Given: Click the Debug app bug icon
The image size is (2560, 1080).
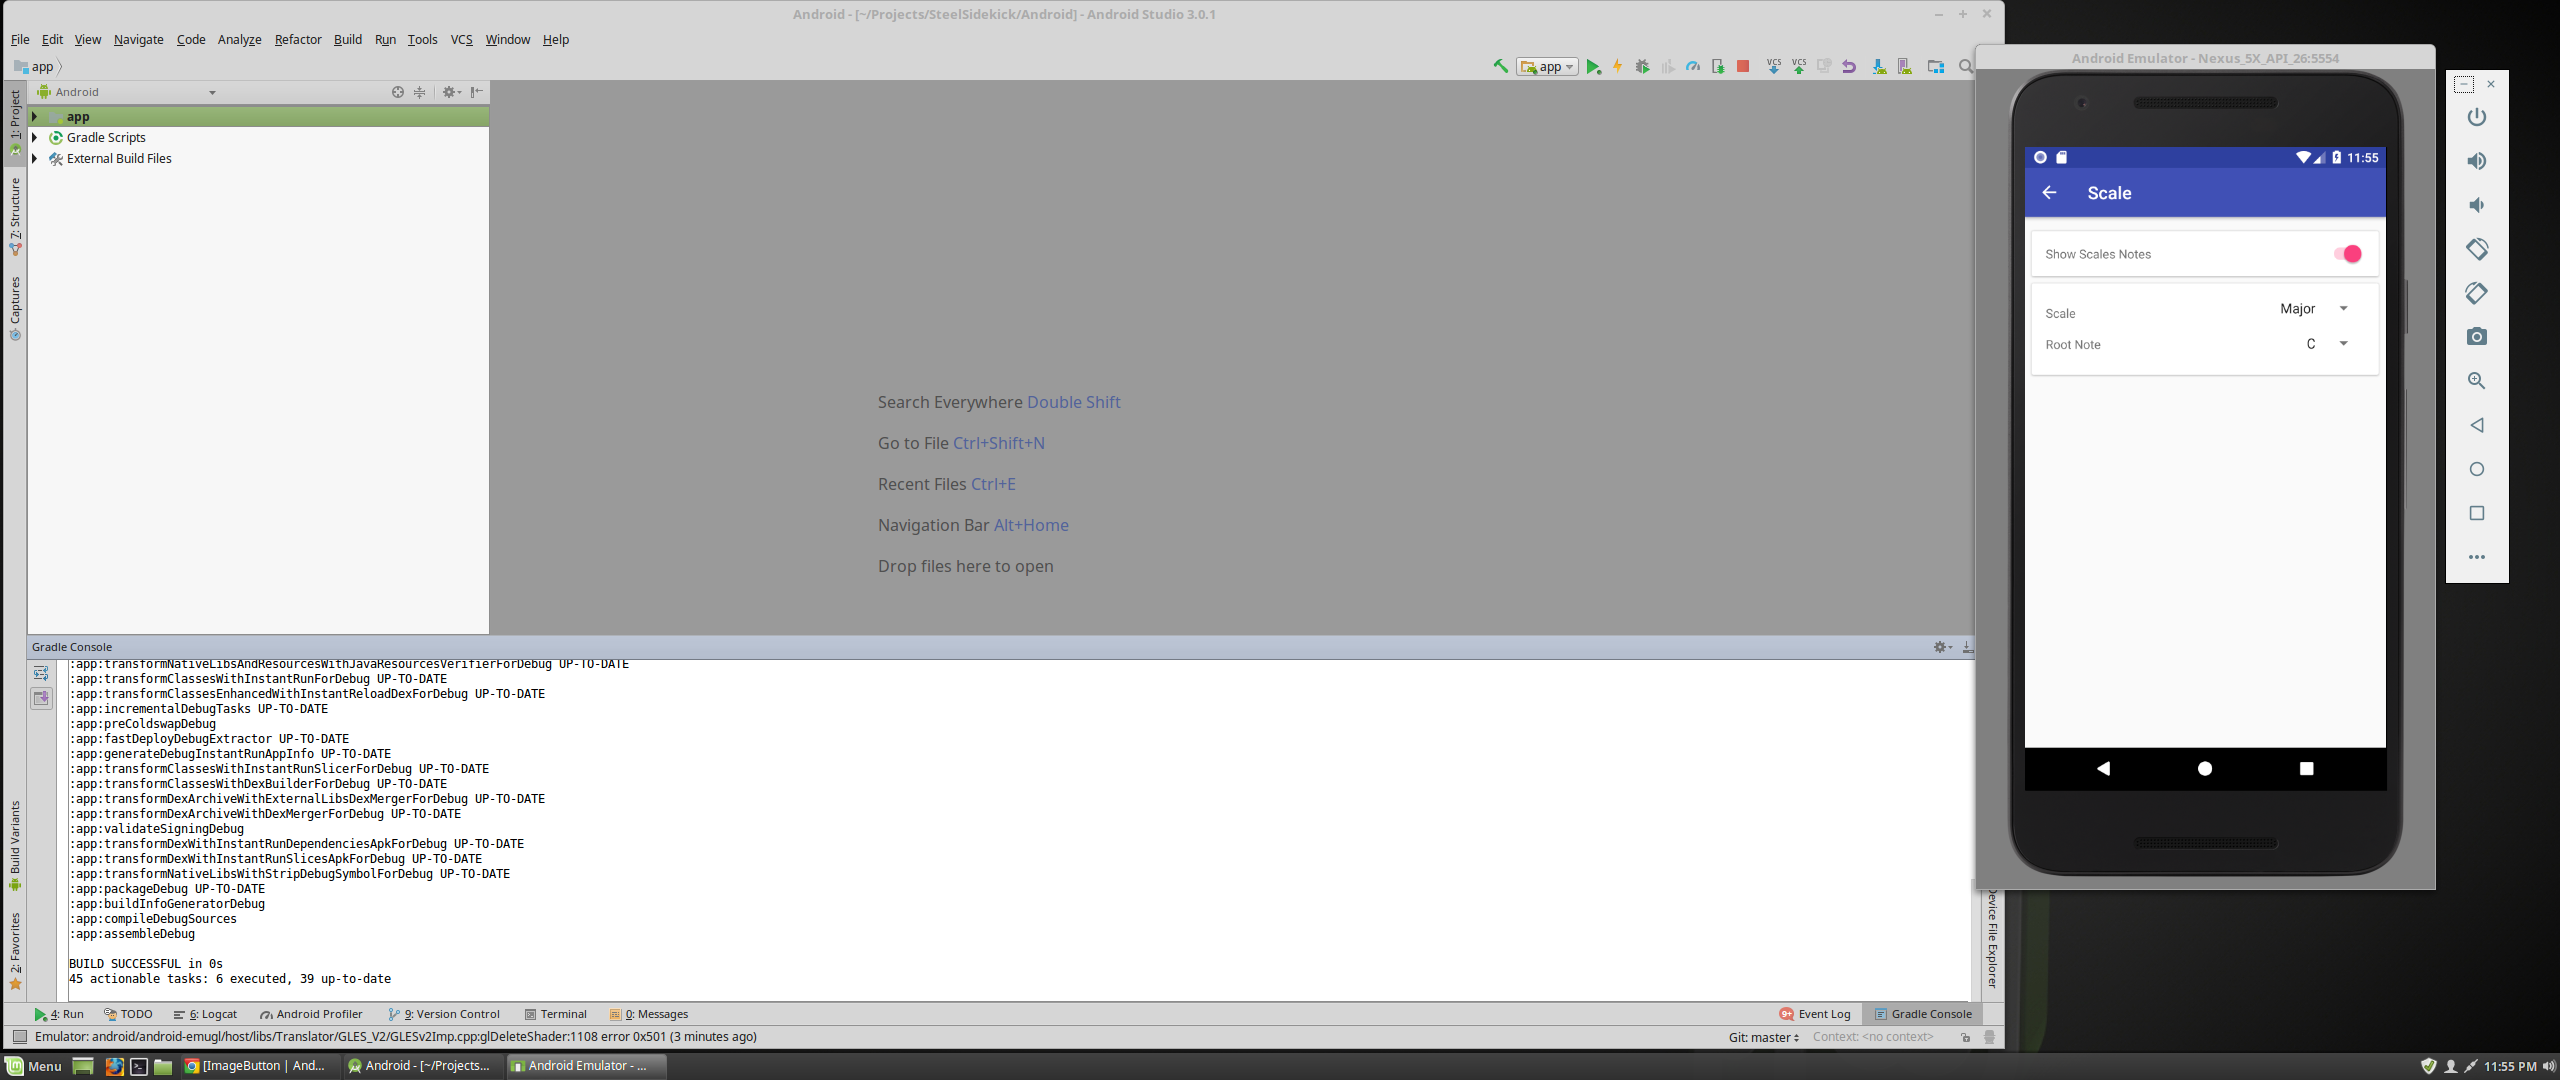Looking at the screenshot, I should click(1642, 66).
